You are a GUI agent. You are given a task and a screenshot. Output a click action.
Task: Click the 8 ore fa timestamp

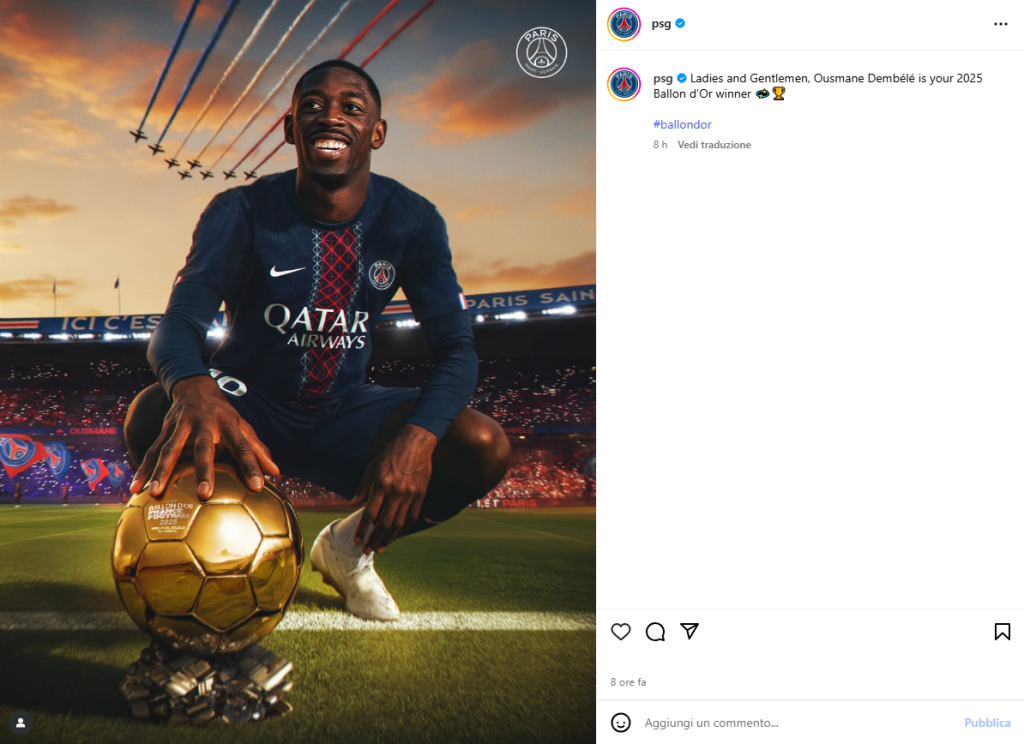[628, 682]
